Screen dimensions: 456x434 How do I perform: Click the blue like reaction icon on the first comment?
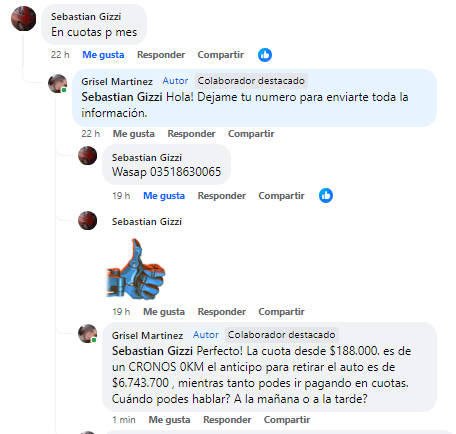pyautogui.click(x=265, y=55)
